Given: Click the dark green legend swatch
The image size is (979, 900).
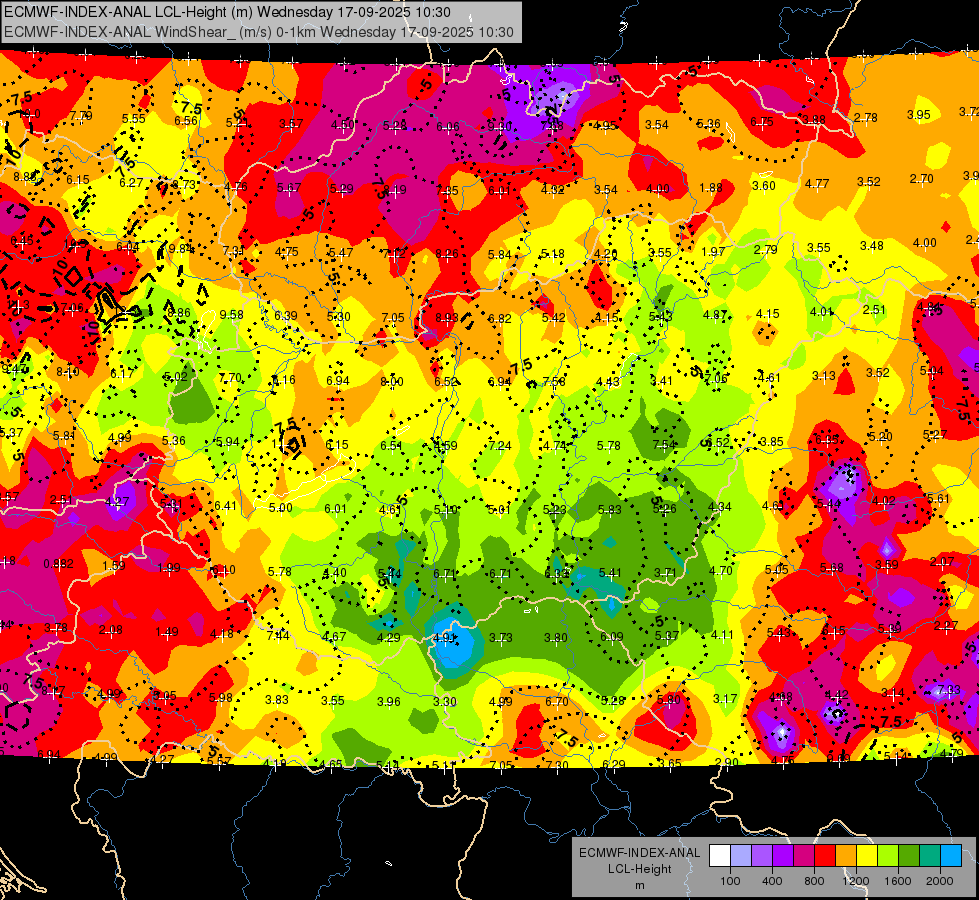Looking at the screenshot, I should coord(909,855).
